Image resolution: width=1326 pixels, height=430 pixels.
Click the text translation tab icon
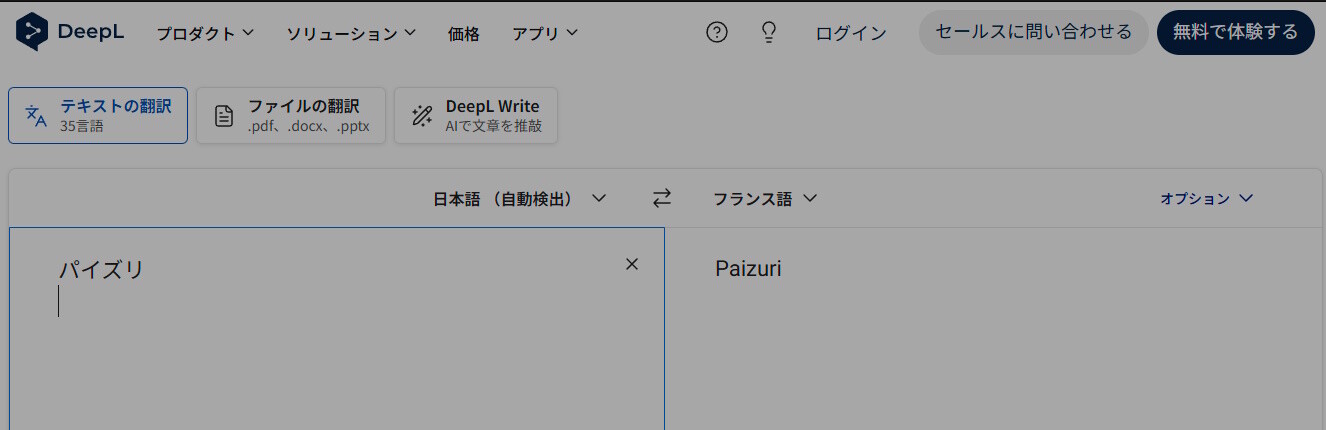(x=36, y=115)
